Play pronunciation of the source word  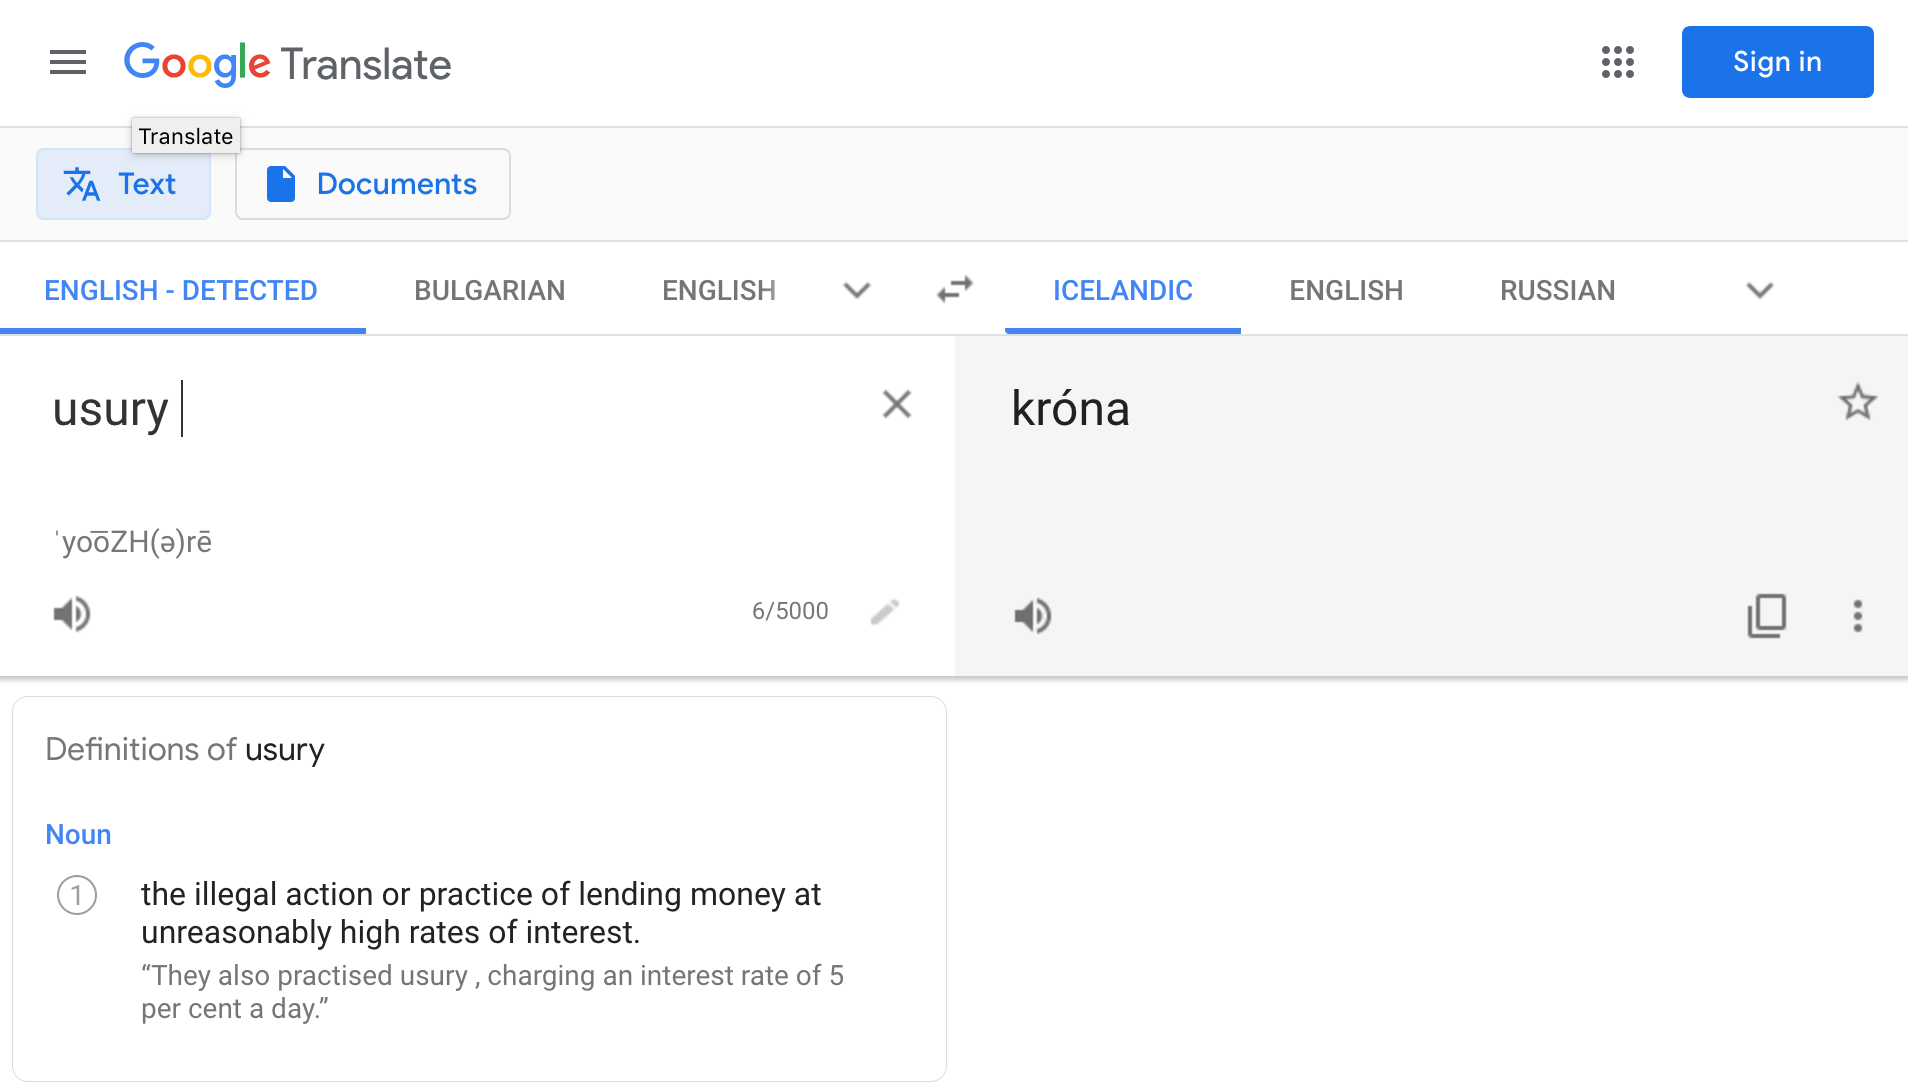click(69, 614)
